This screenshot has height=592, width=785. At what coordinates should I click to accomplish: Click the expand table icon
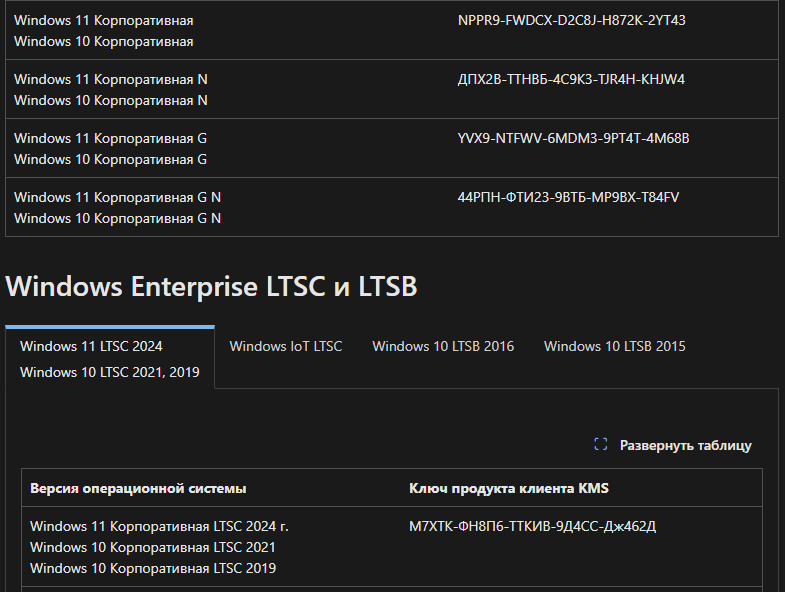pyautogui.click(x=601, y=444)
